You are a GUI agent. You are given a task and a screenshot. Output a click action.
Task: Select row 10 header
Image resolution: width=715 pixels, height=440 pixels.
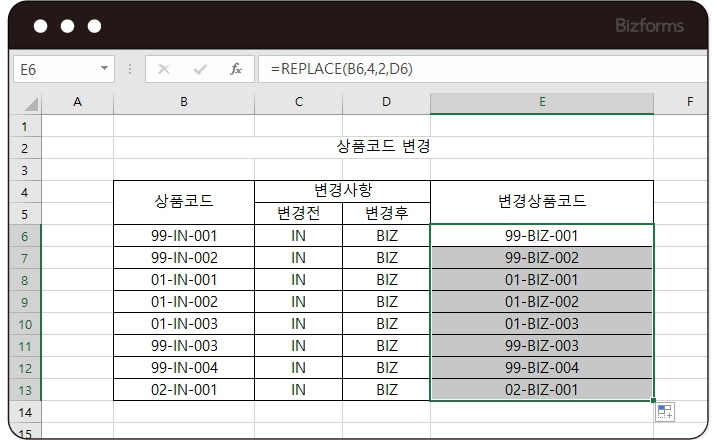25,324
